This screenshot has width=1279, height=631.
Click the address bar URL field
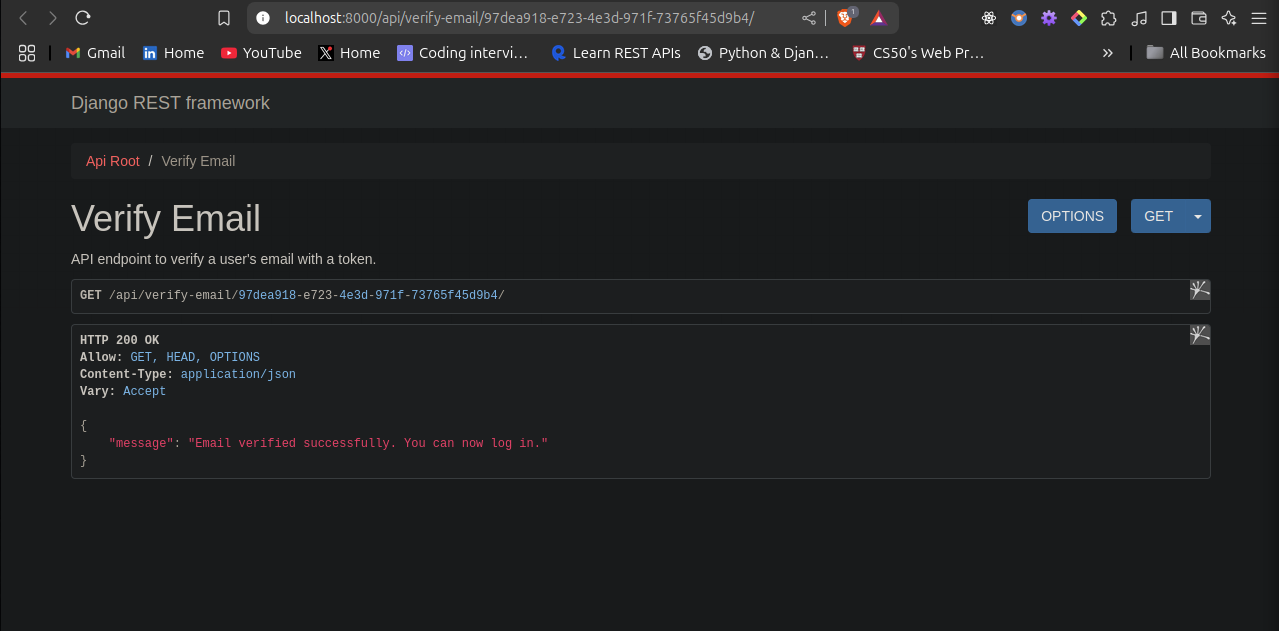click(520, 18)
